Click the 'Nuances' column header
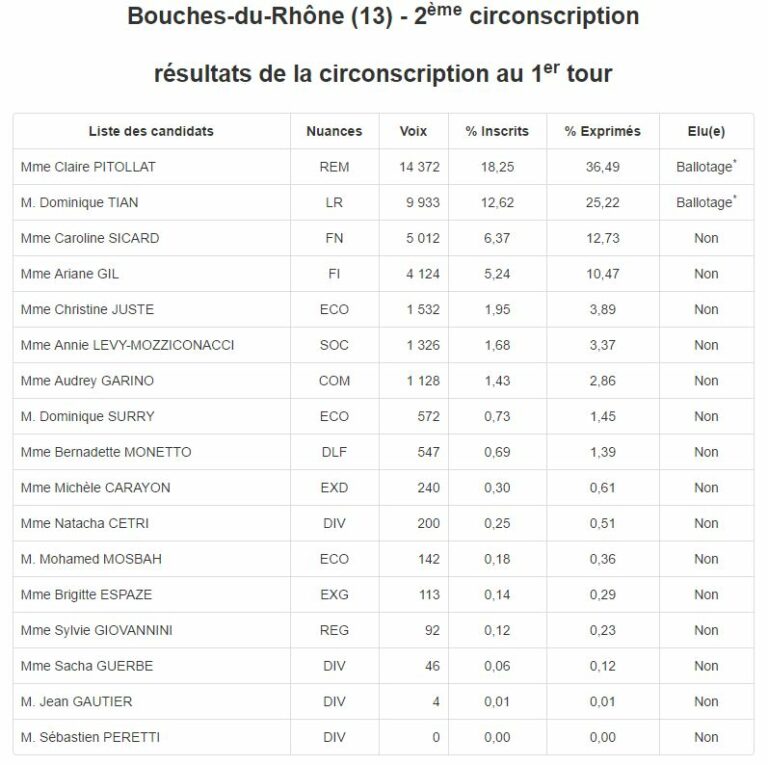The height and width of the screenshot is (765, 768). point(334,131)
